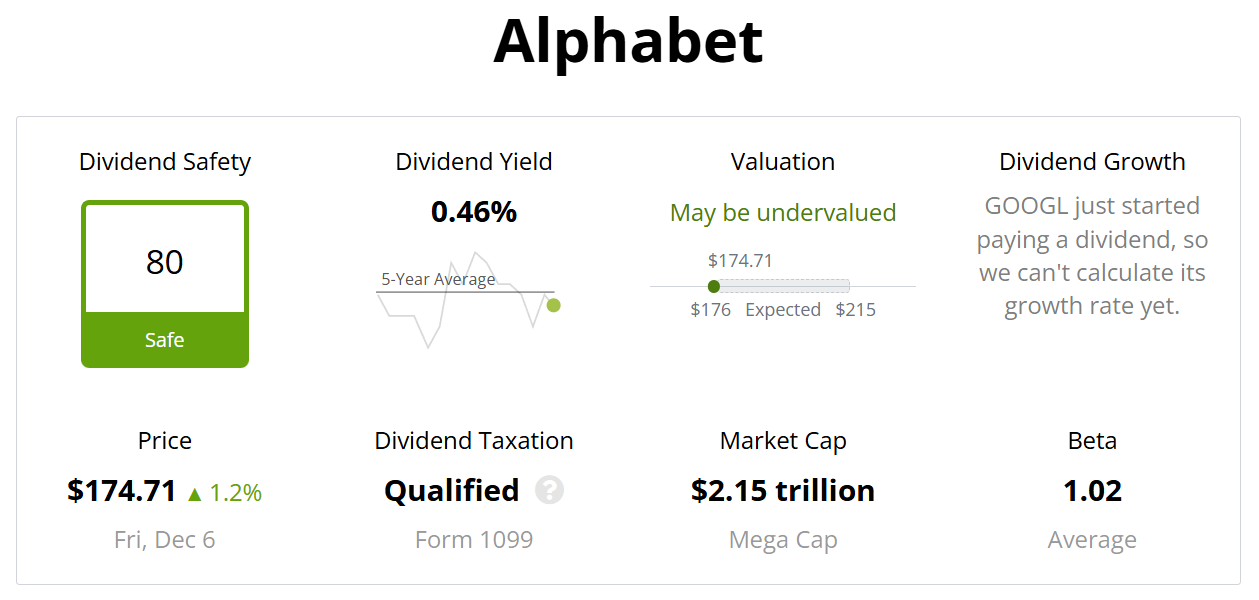This screenshot has width=1259, height=600.
Task: Click the question mark help icon beside Qualified
Action: [549, 490]
